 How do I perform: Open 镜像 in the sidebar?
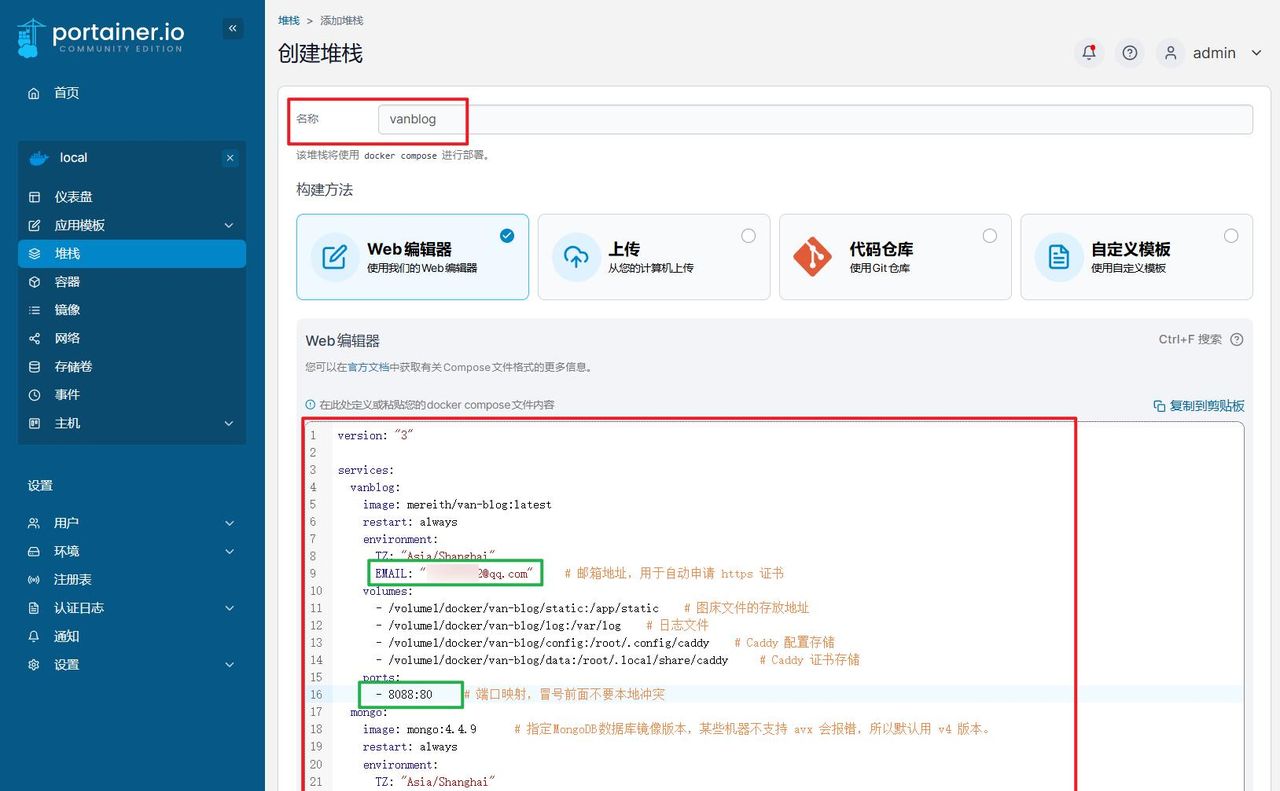132,310
